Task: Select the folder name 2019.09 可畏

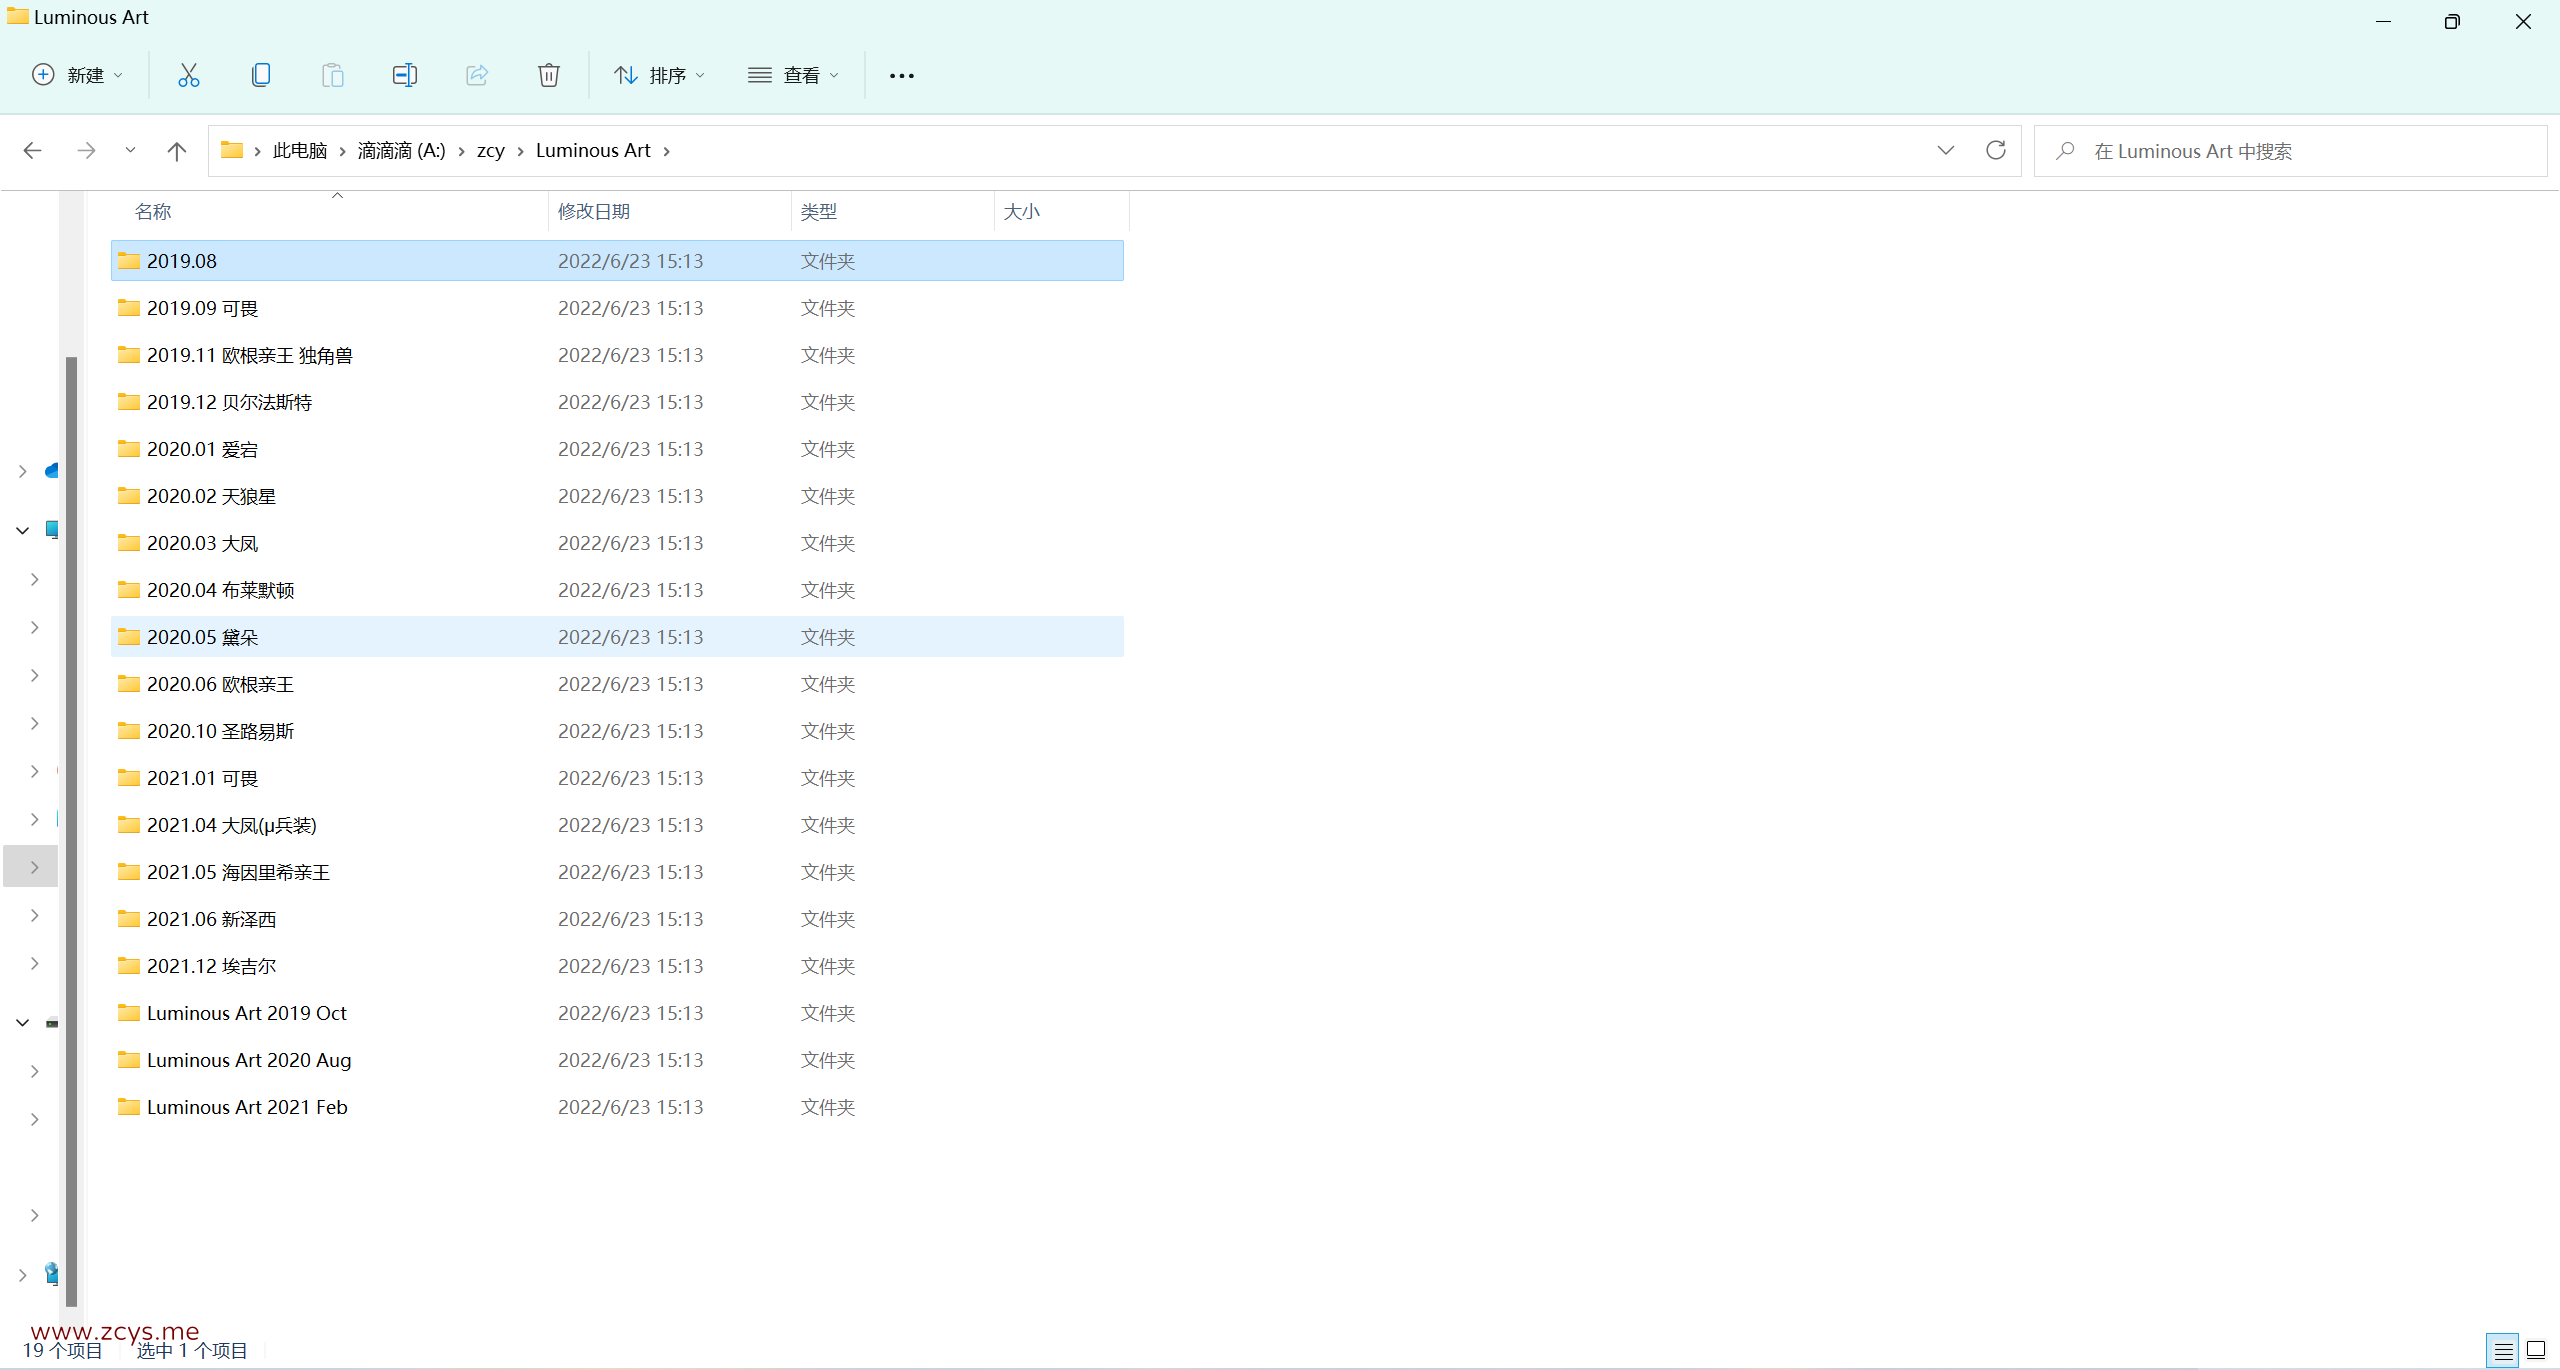Action: pyautogui.click(x=203, y=308)
